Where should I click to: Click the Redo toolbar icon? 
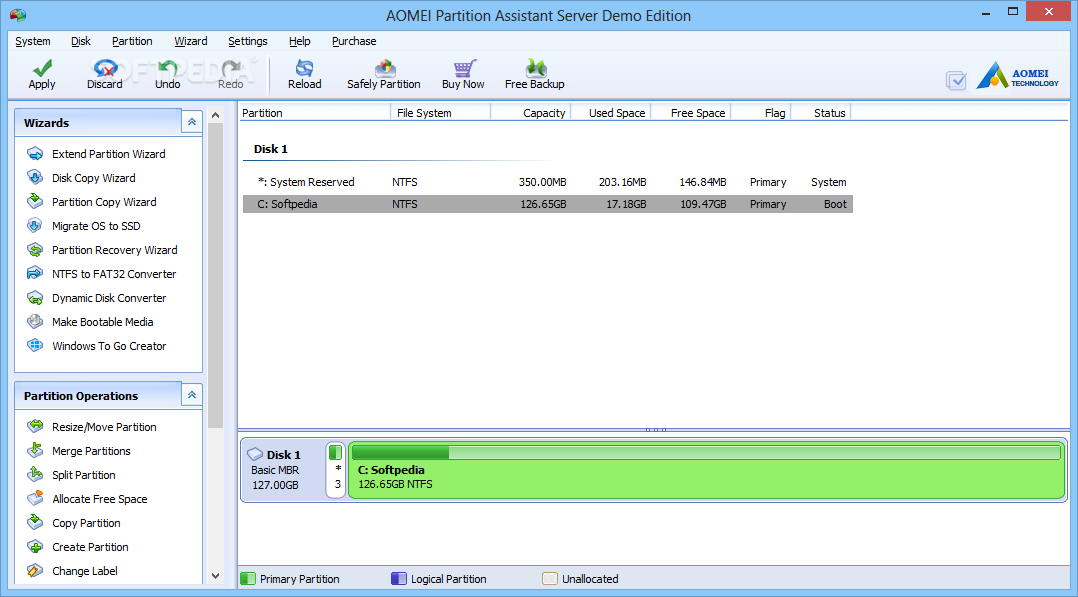tap(230, 67)
